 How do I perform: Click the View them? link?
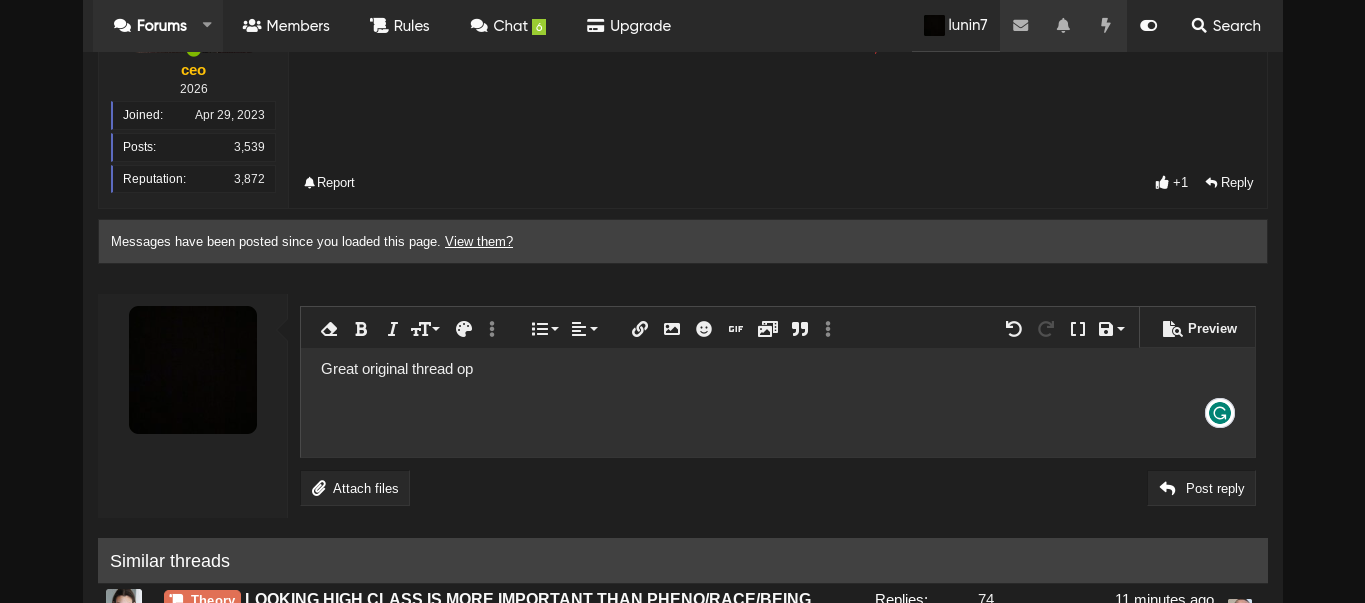pos(479,242)
